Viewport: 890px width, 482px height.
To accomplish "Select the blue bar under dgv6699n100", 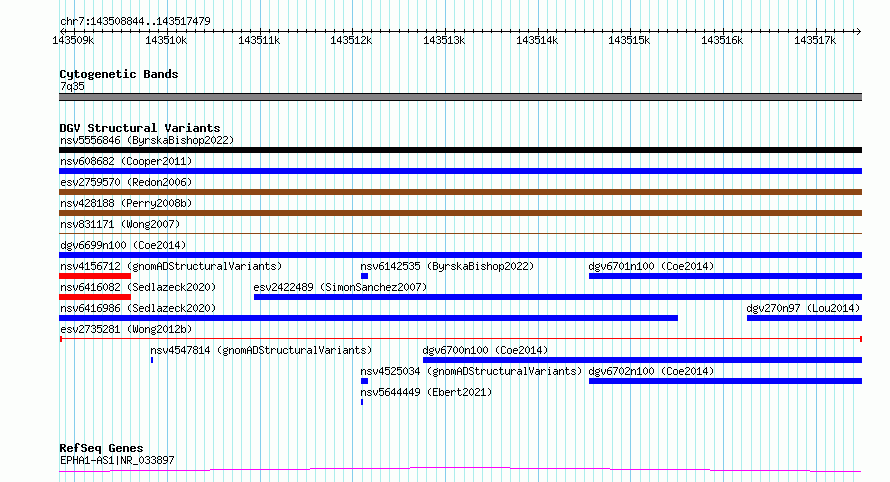I will (x=460, y=255).
